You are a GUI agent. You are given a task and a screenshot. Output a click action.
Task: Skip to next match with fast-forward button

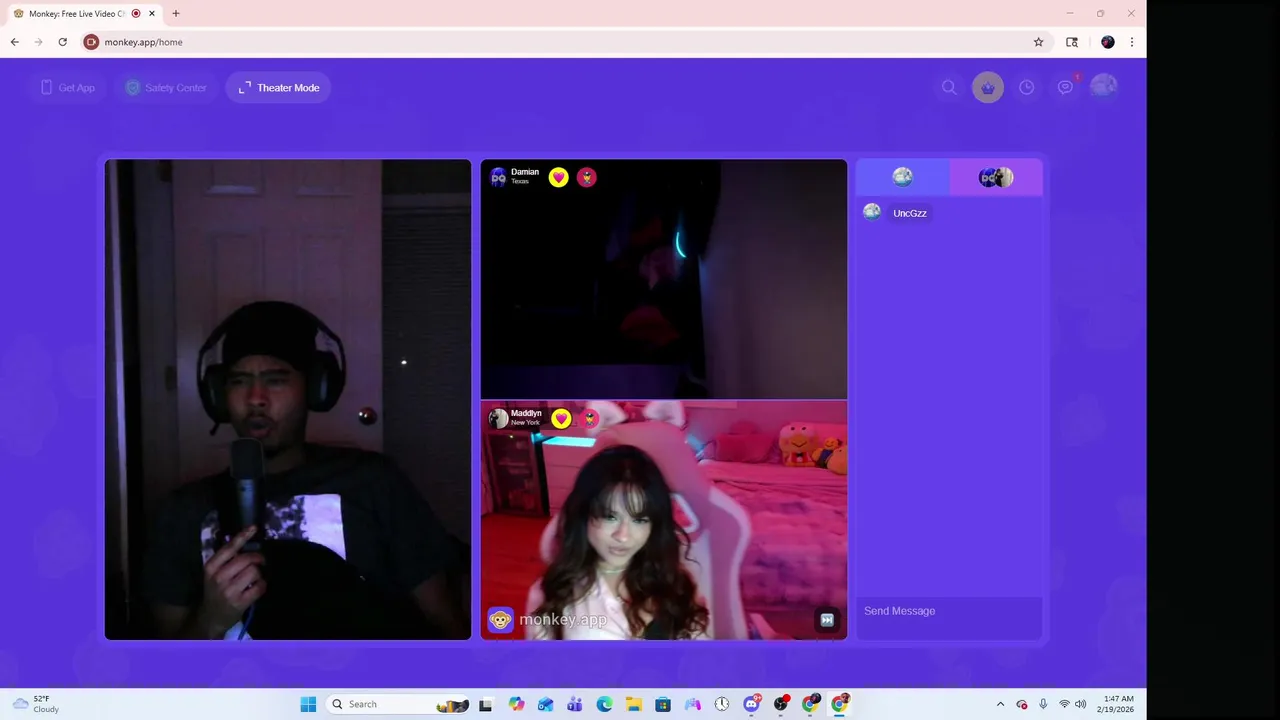tap(827, 620)
